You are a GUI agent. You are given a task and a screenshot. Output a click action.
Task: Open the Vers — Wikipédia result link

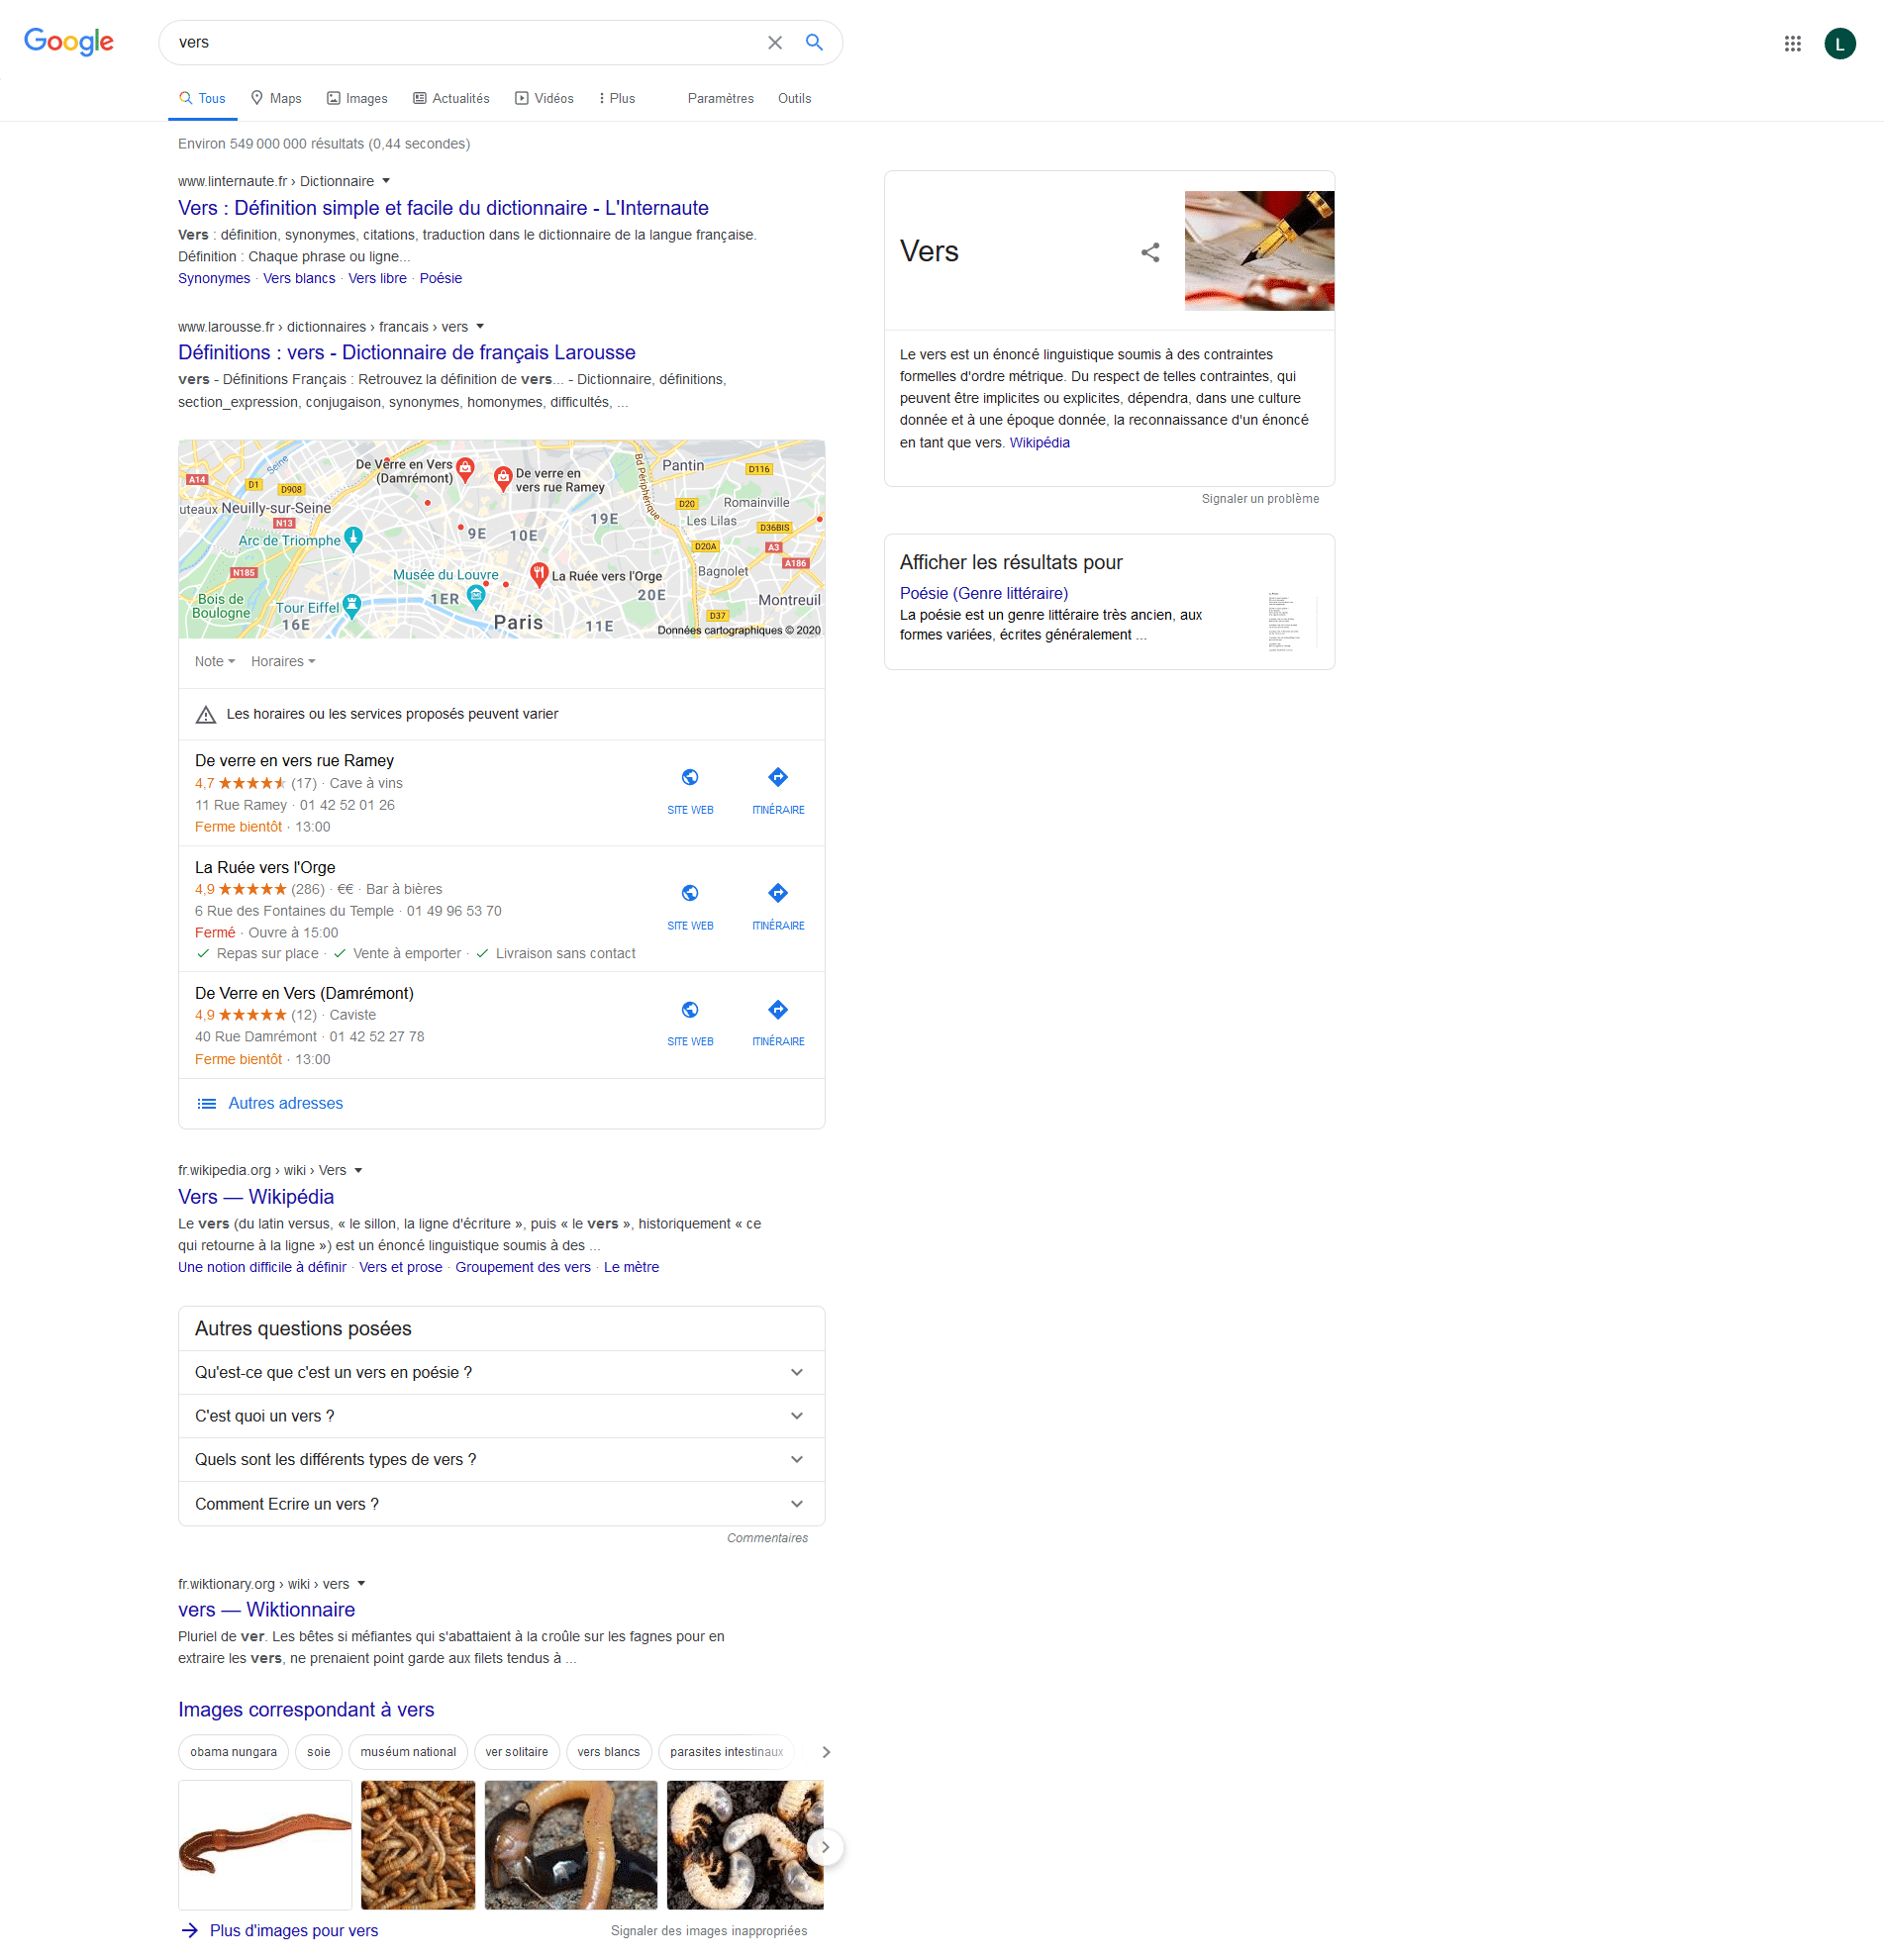[x=256, y=1197]
